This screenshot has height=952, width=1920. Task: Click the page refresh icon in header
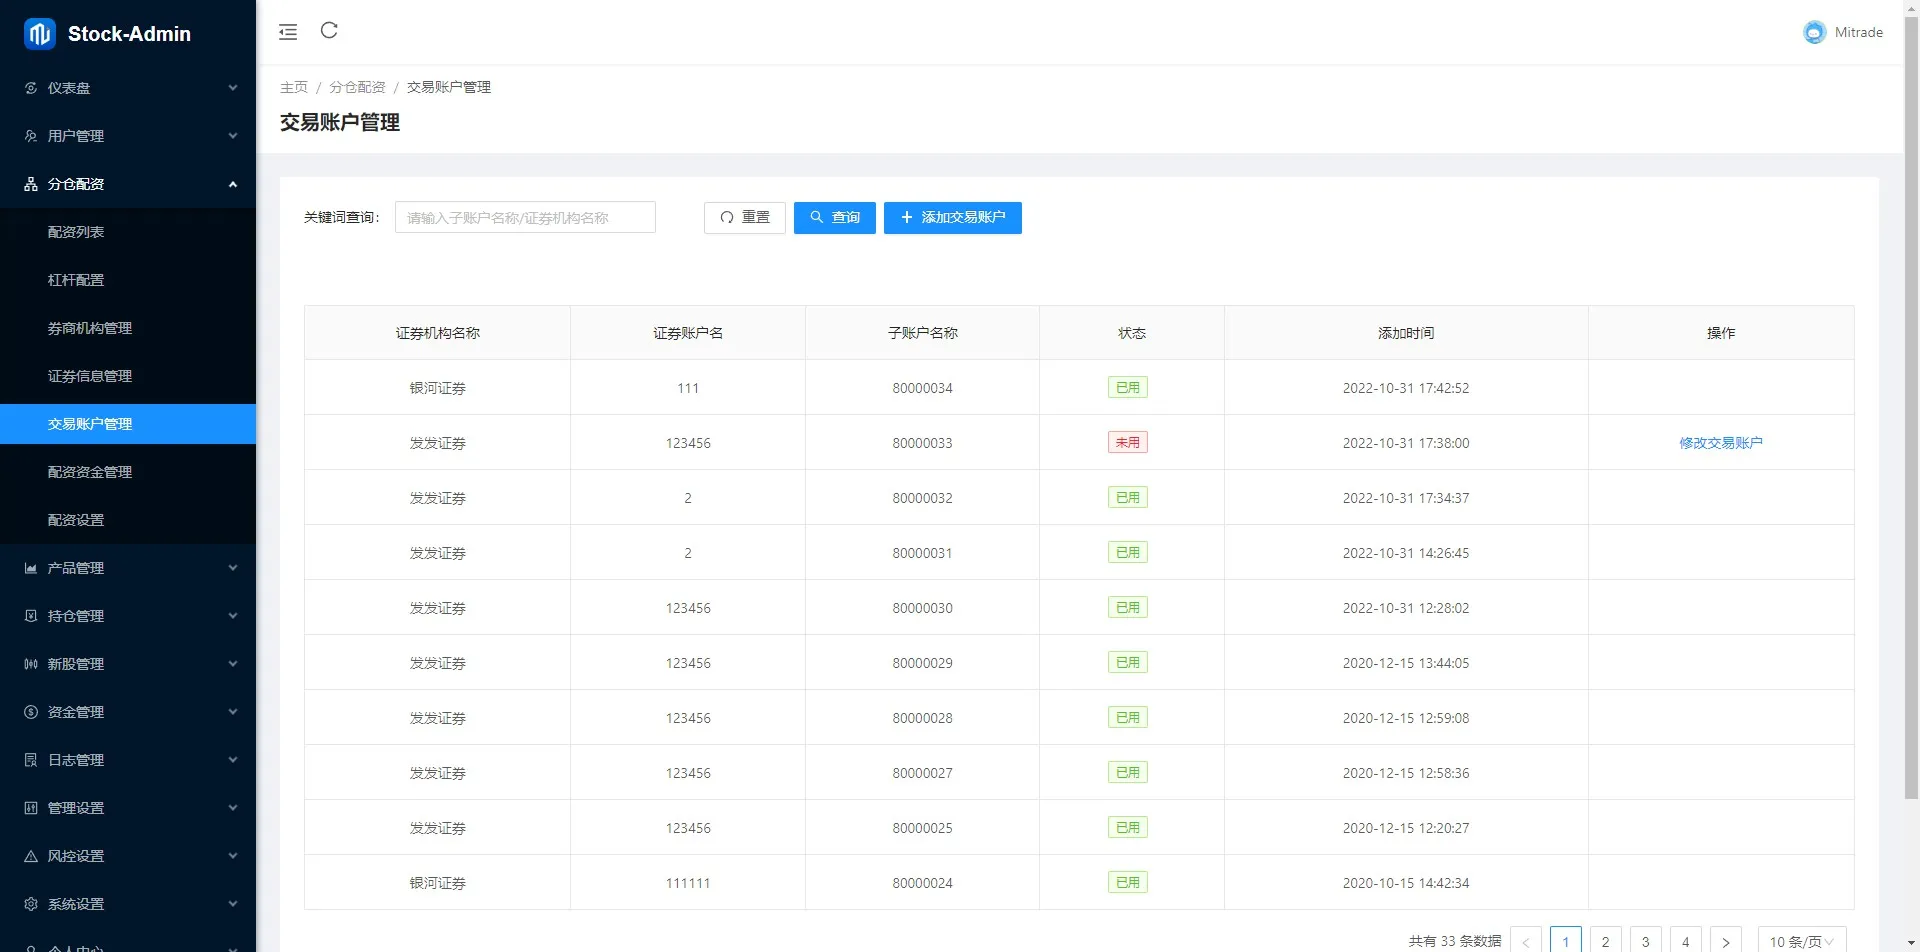click(x=329, y=31)
